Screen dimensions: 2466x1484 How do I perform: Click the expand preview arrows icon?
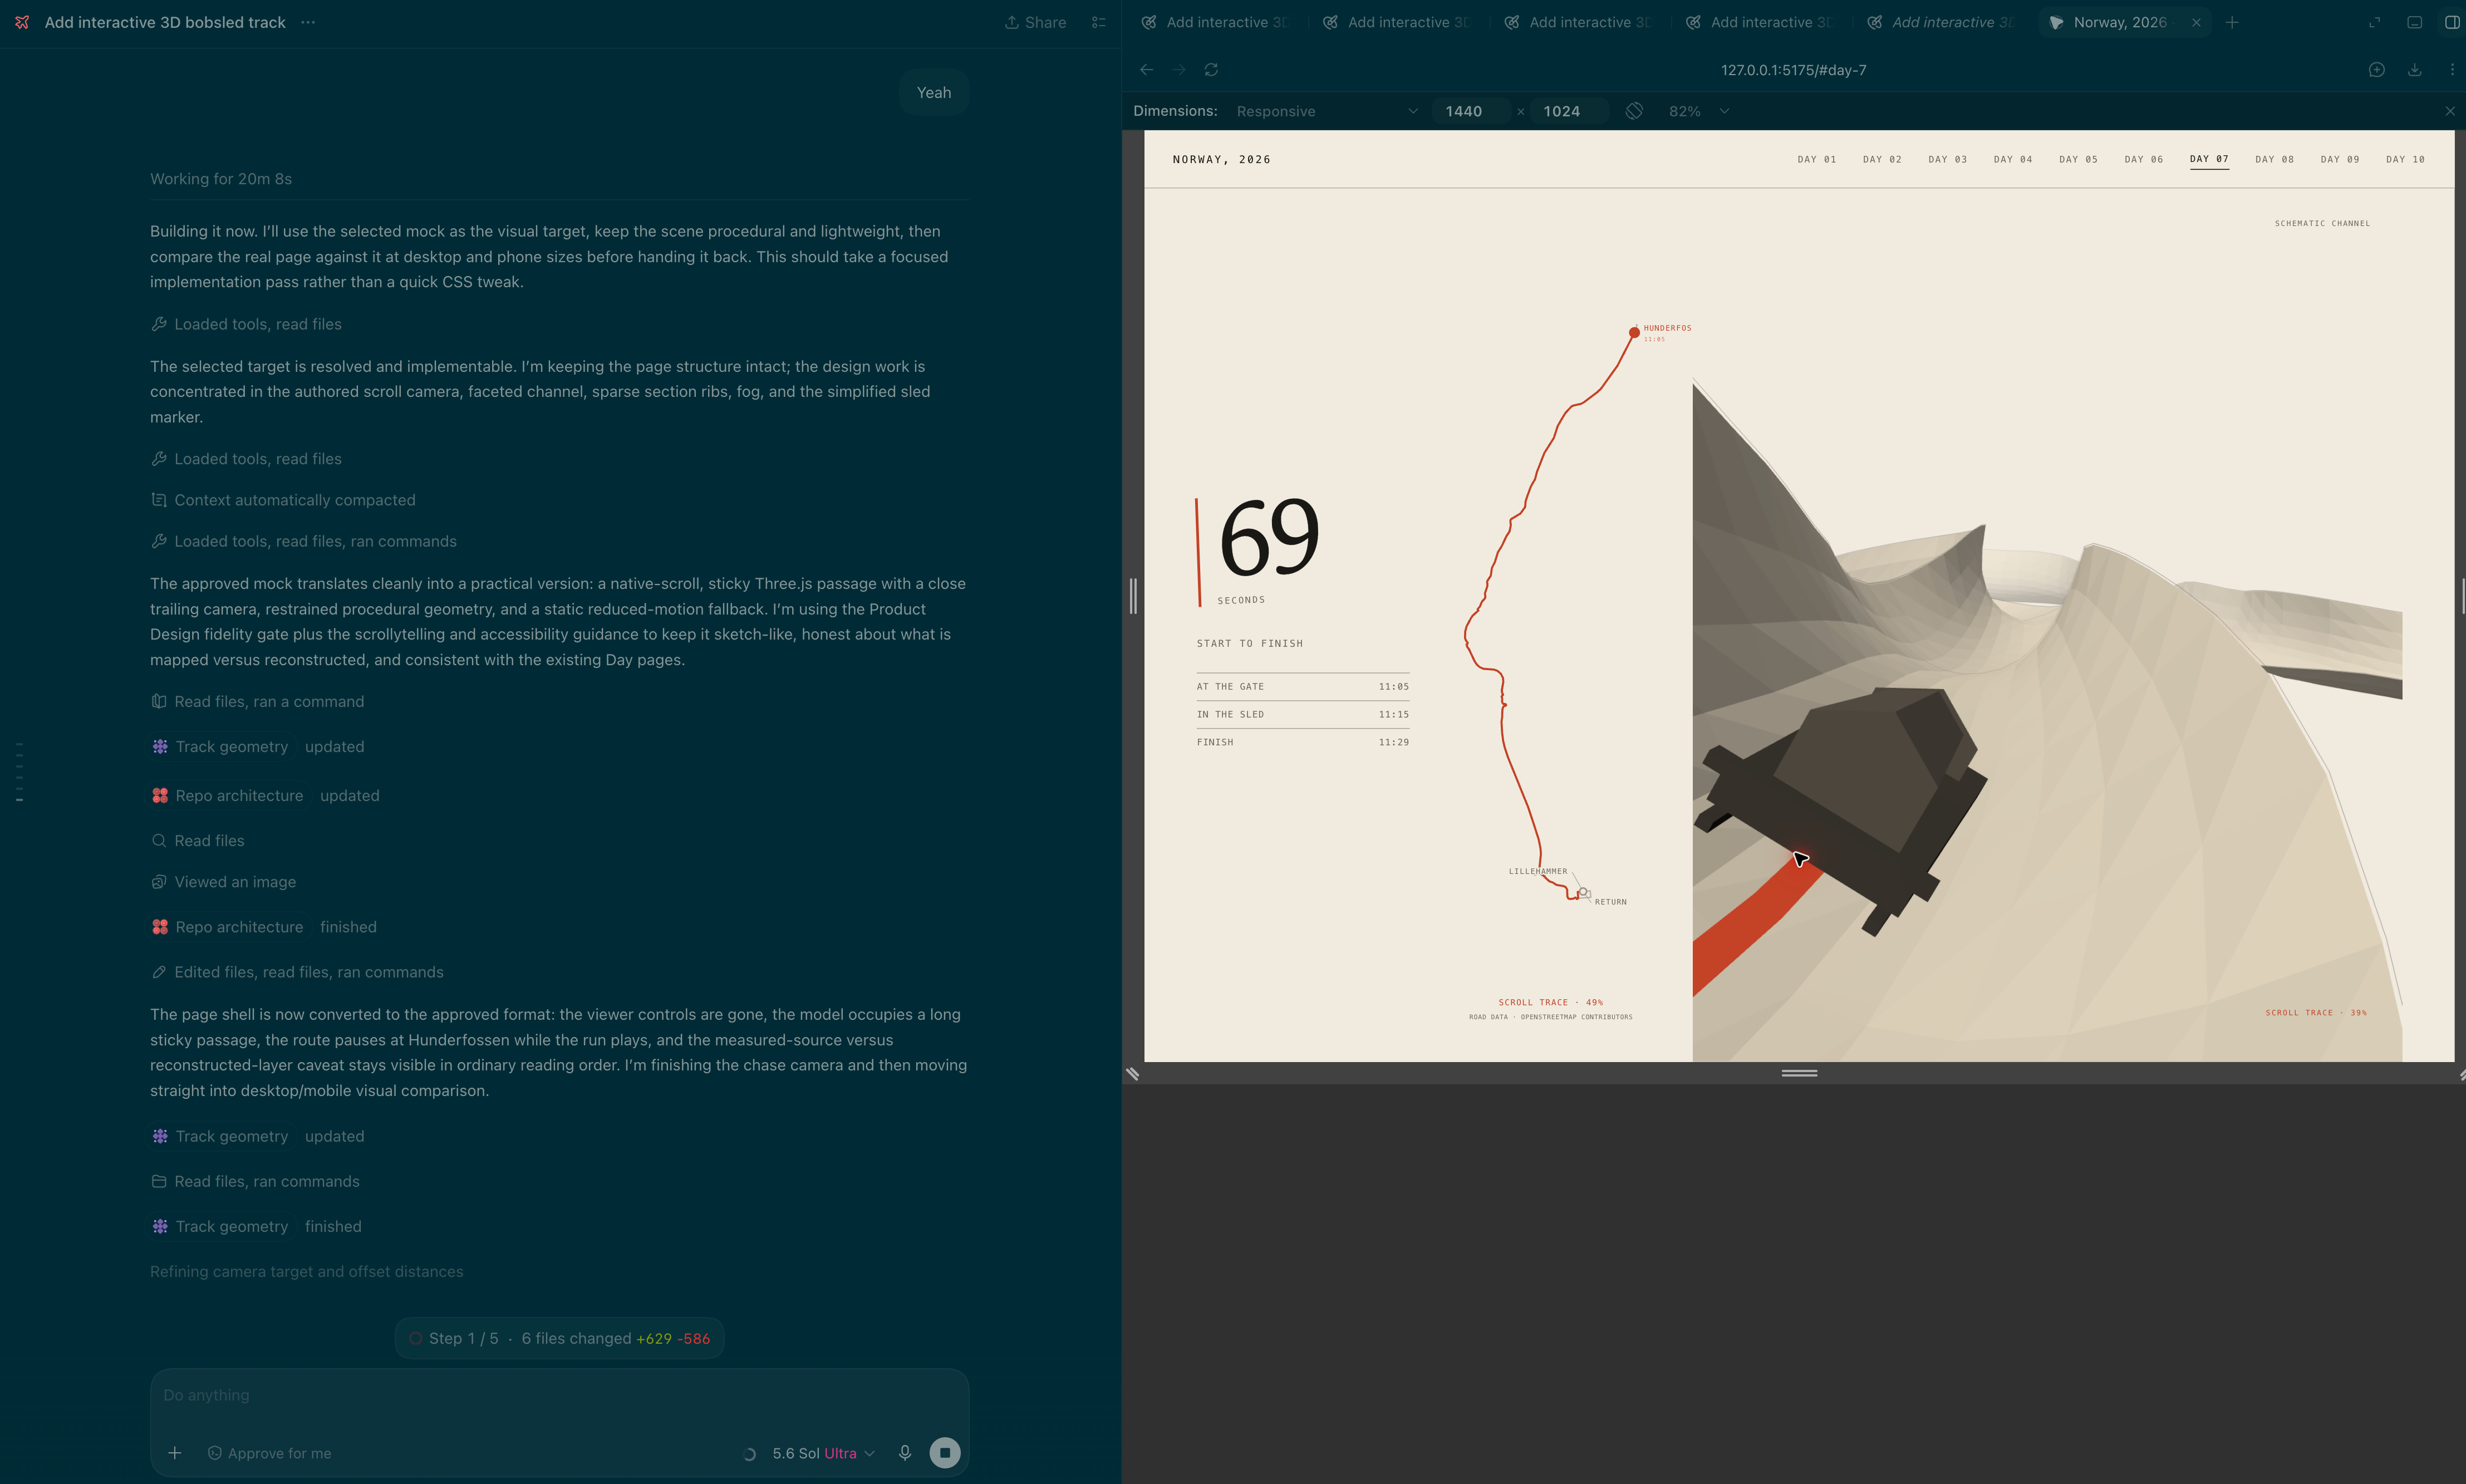2374,22
